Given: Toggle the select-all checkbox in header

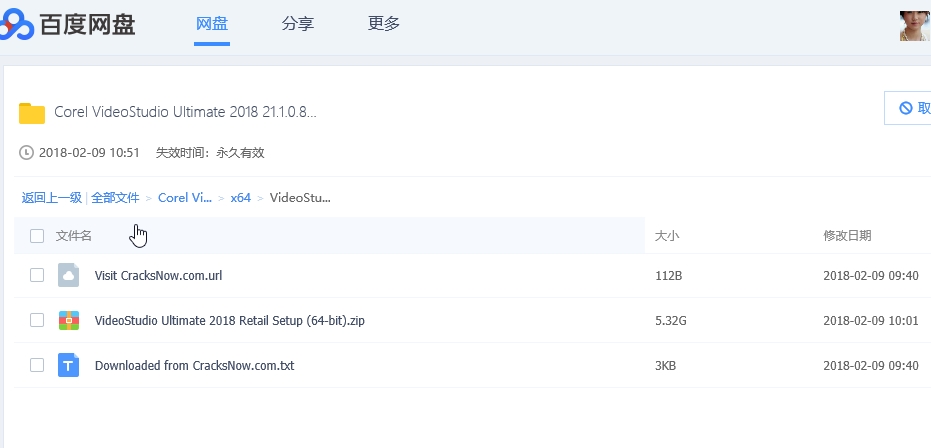Looking at the screenshot, I should [x=37, y=236].
